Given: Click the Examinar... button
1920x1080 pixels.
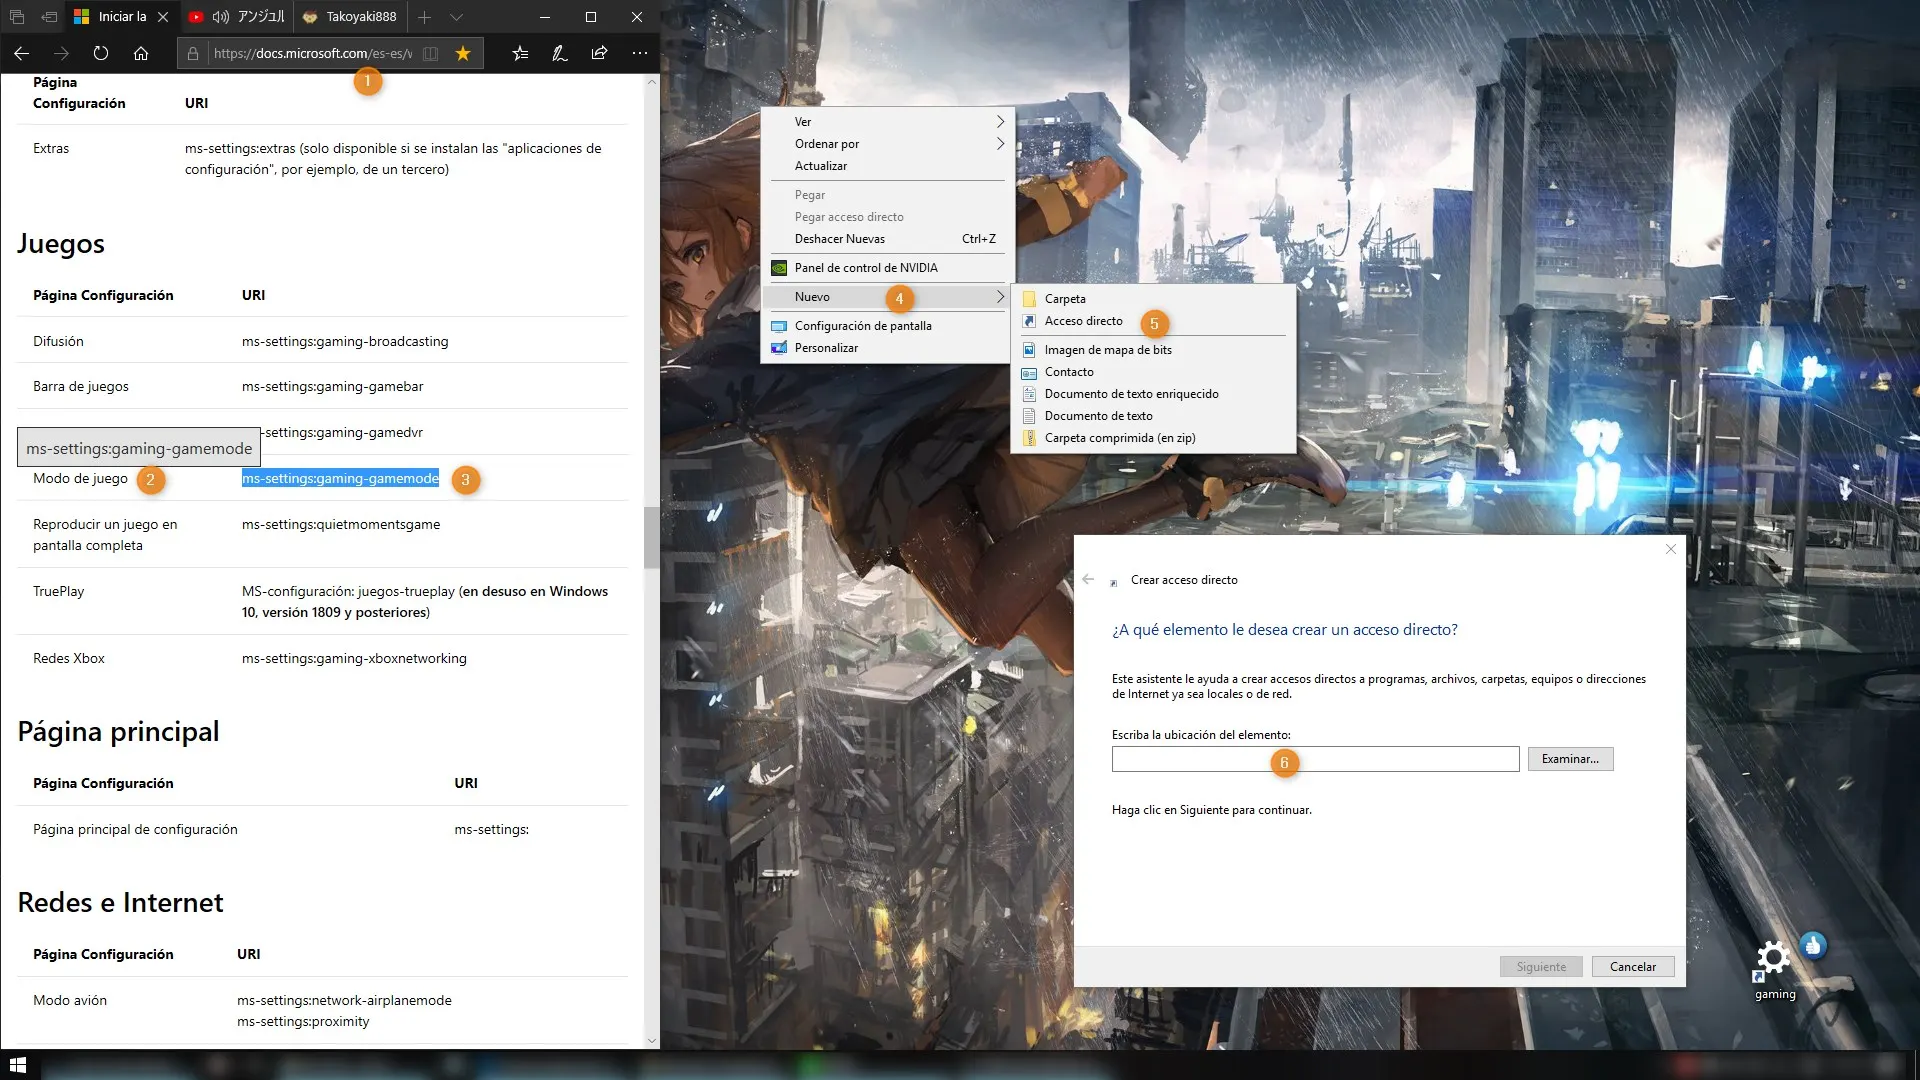Looking at the screenshot, I should (1570, 759).
